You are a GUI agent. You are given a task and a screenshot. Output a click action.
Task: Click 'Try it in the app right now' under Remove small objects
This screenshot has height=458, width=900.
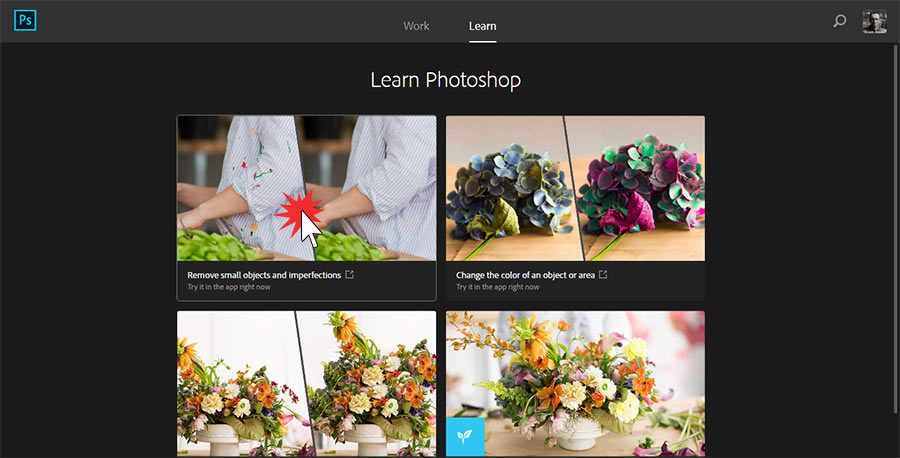pos(228,287)
